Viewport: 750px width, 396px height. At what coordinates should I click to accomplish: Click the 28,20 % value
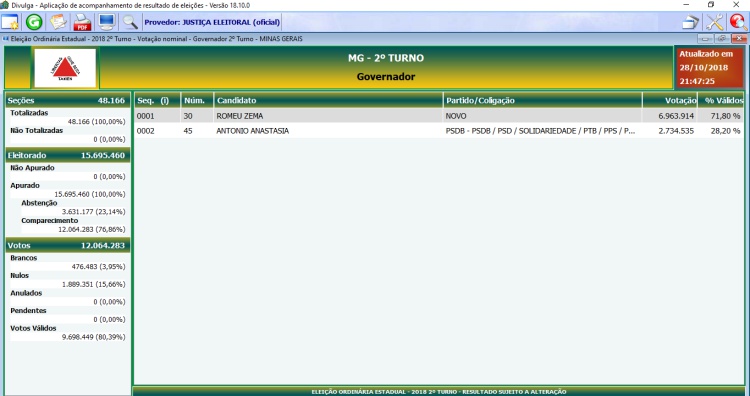725,131
